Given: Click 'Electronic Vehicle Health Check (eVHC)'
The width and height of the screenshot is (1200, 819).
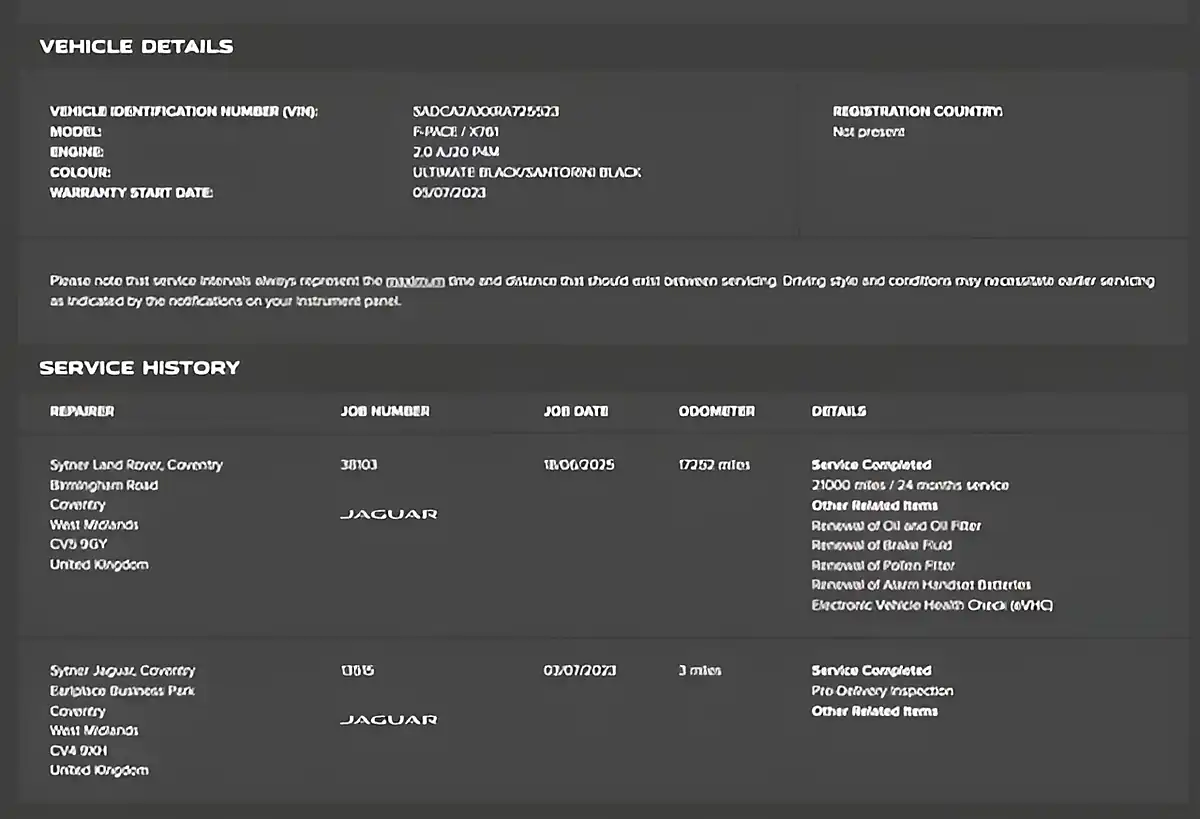Looking at the screenshot, I should click(x=932, y=605).
